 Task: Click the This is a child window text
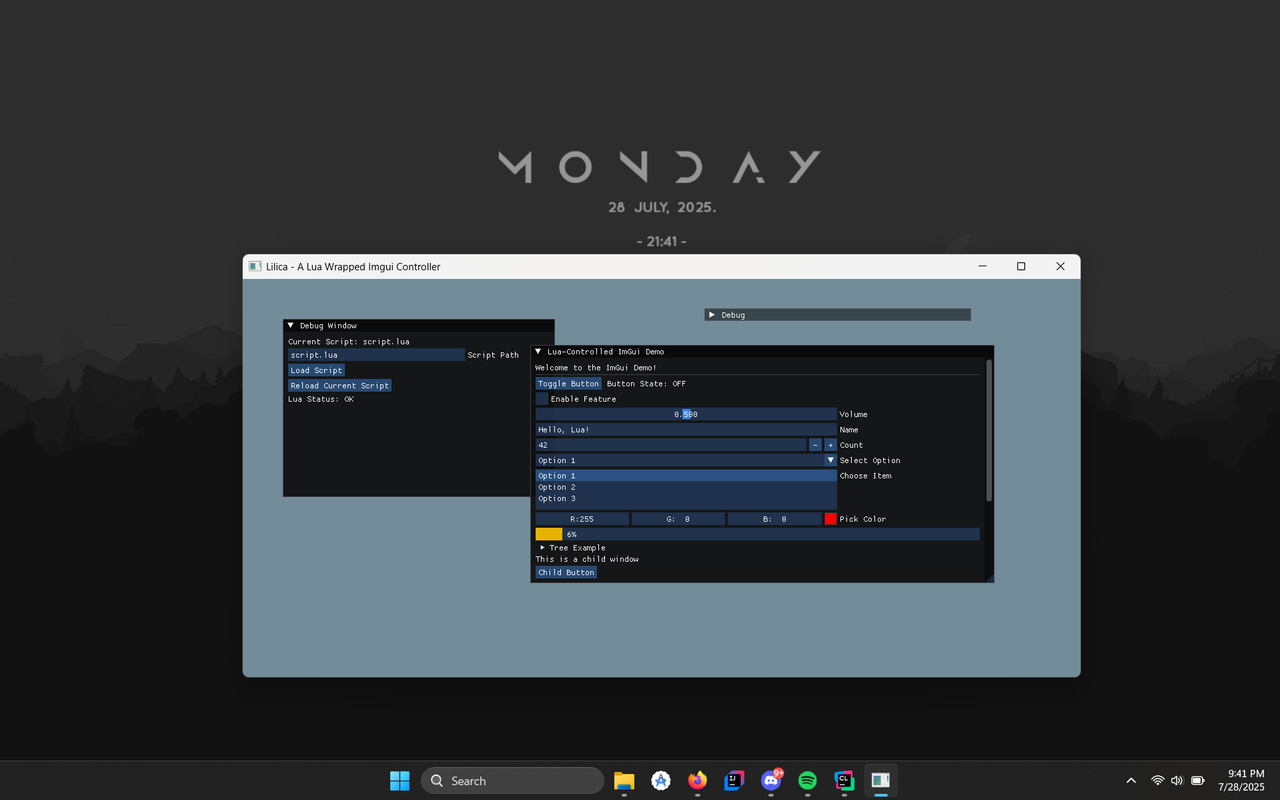point(587,559)
